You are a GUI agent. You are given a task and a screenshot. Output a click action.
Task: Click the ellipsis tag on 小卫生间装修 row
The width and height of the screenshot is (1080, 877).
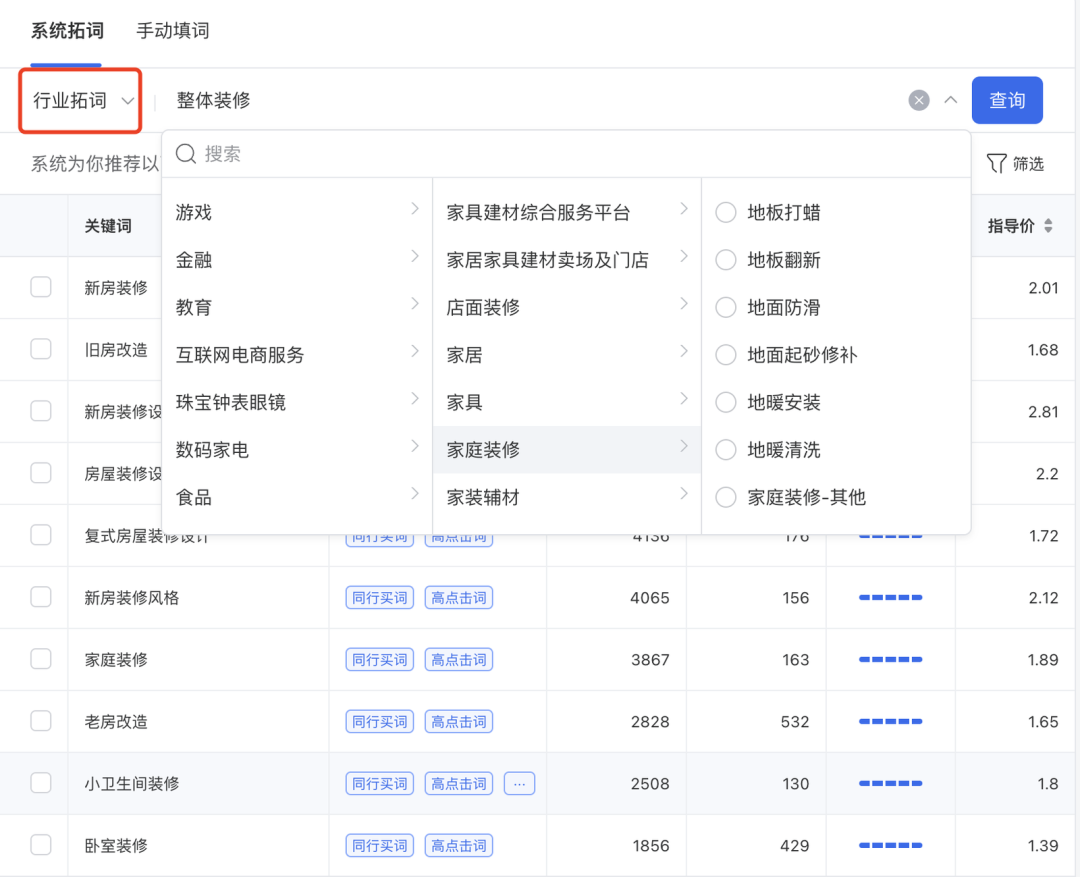519,784
